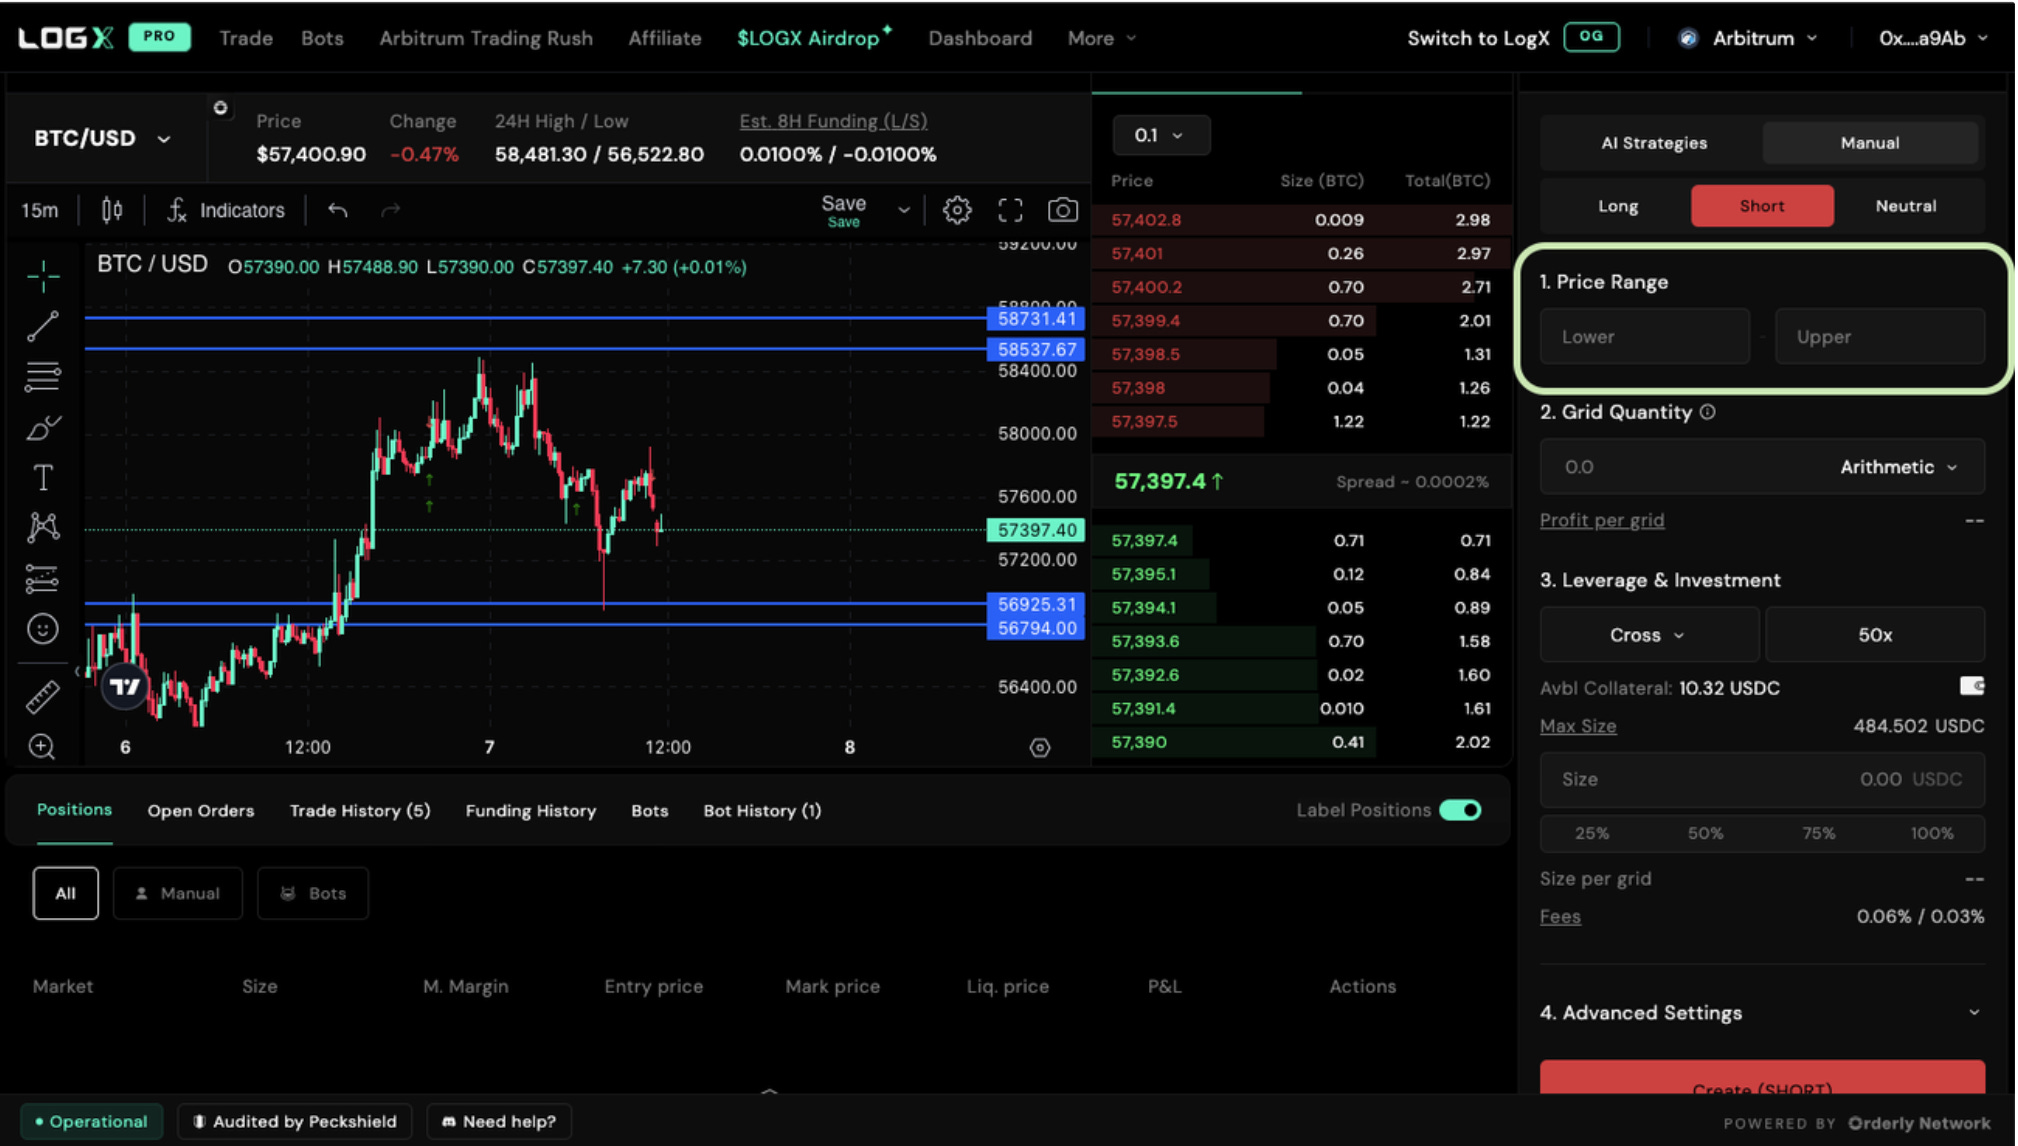The image size is (2018, 1146).
Task: Click Audited by Peckshield badge
Action: tap(295, 1121)
